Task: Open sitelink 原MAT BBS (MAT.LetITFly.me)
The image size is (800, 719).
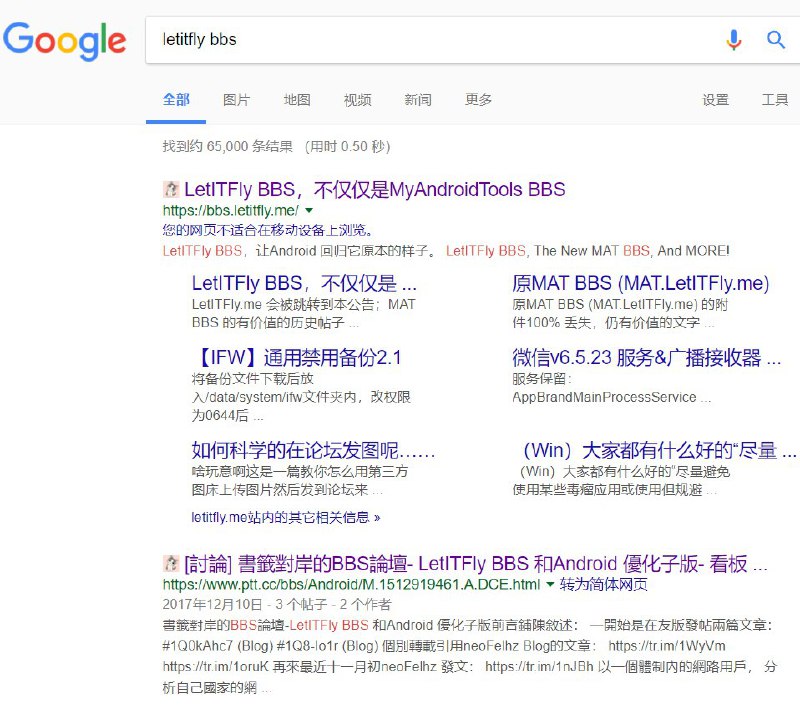Action: pyautogui.click(x=640, y=283)
